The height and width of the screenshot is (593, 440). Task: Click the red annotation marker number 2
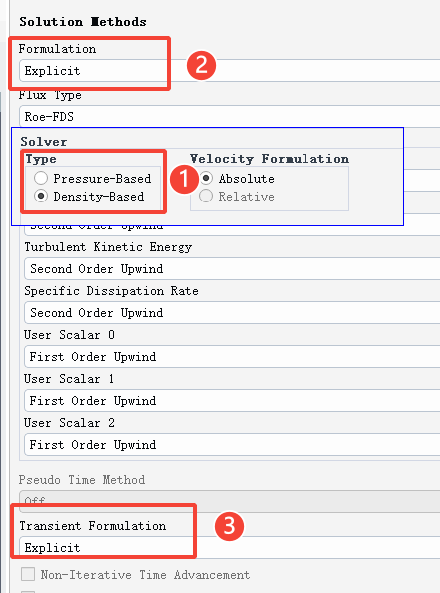pos(201,65)
